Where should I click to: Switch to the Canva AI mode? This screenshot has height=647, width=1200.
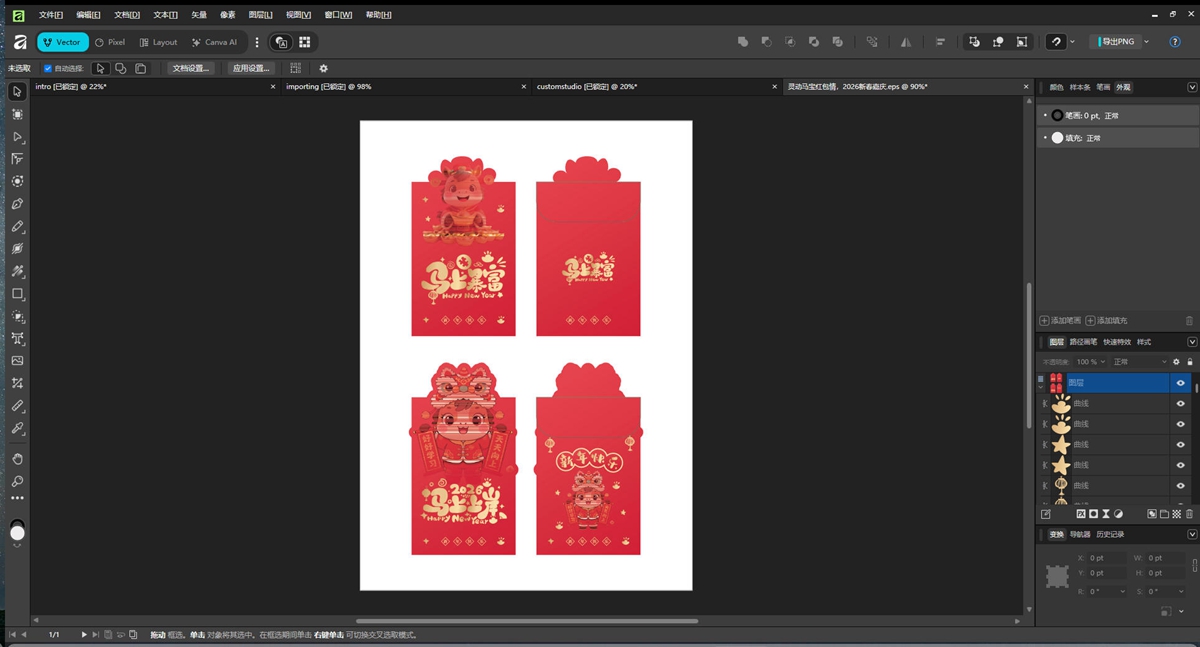pyautogui.click(x=215, y=42)
